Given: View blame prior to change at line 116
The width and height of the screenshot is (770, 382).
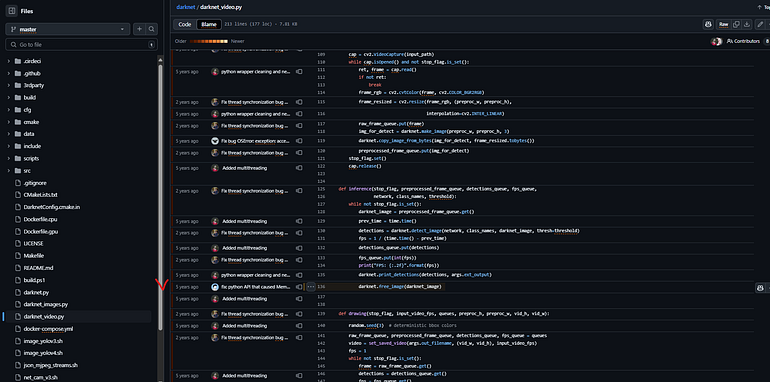Looking at the screenshot, I should pyautogui.click(x=299, y=114).
